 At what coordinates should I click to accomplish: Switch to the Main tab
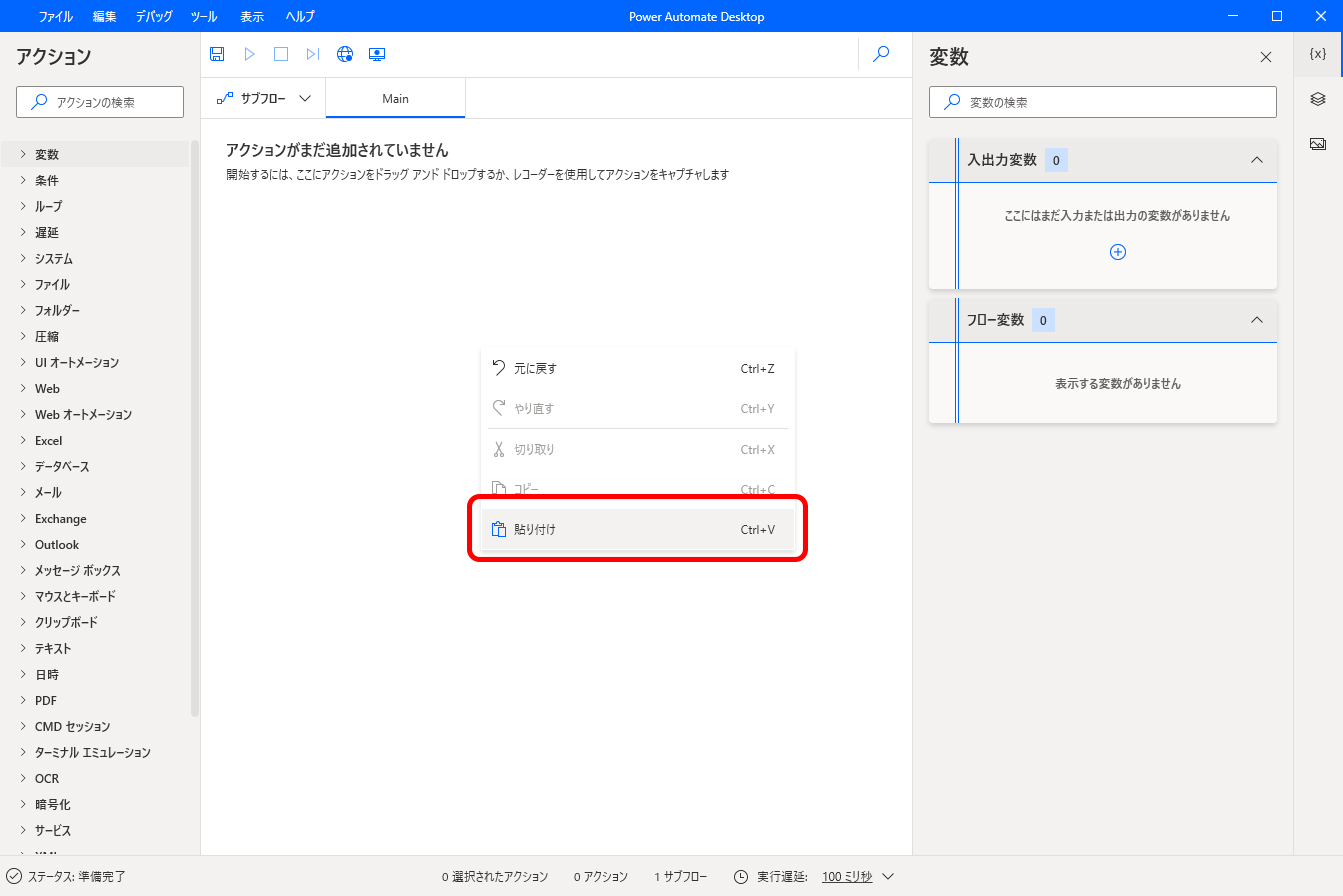pyautogui.click(x=395, y=98)
